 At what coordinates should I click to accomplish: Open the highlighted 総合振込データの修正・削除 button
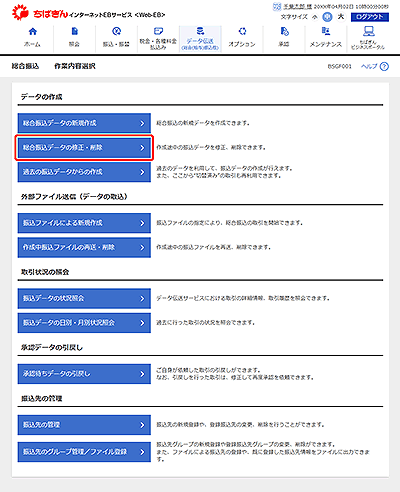[x=84, y=147]
